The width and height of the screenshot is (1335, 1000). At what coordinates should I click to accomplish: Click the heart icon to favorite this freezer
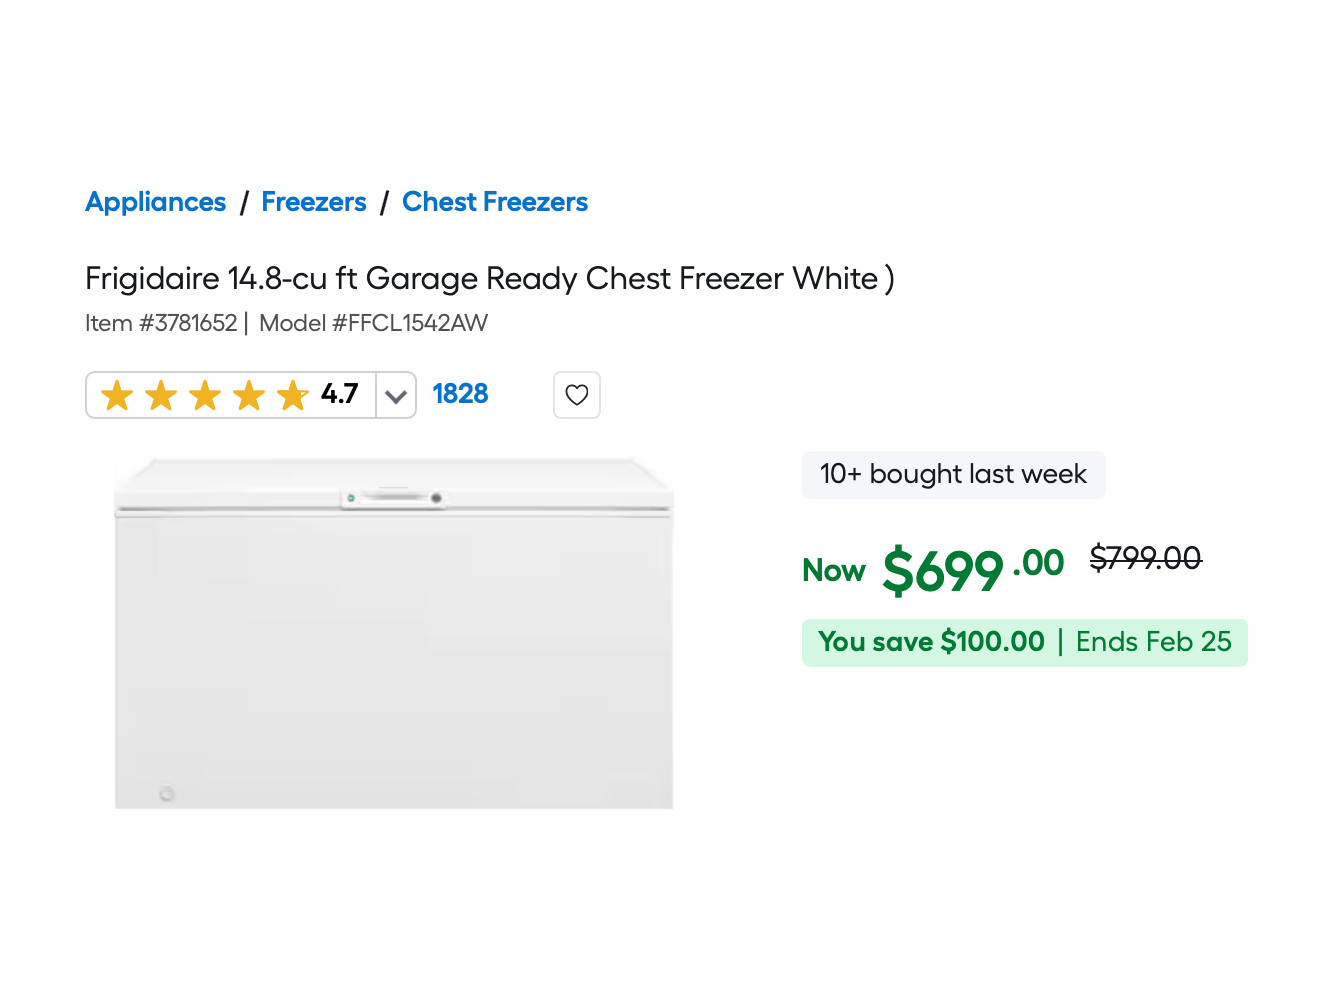[x=577, y=394]
